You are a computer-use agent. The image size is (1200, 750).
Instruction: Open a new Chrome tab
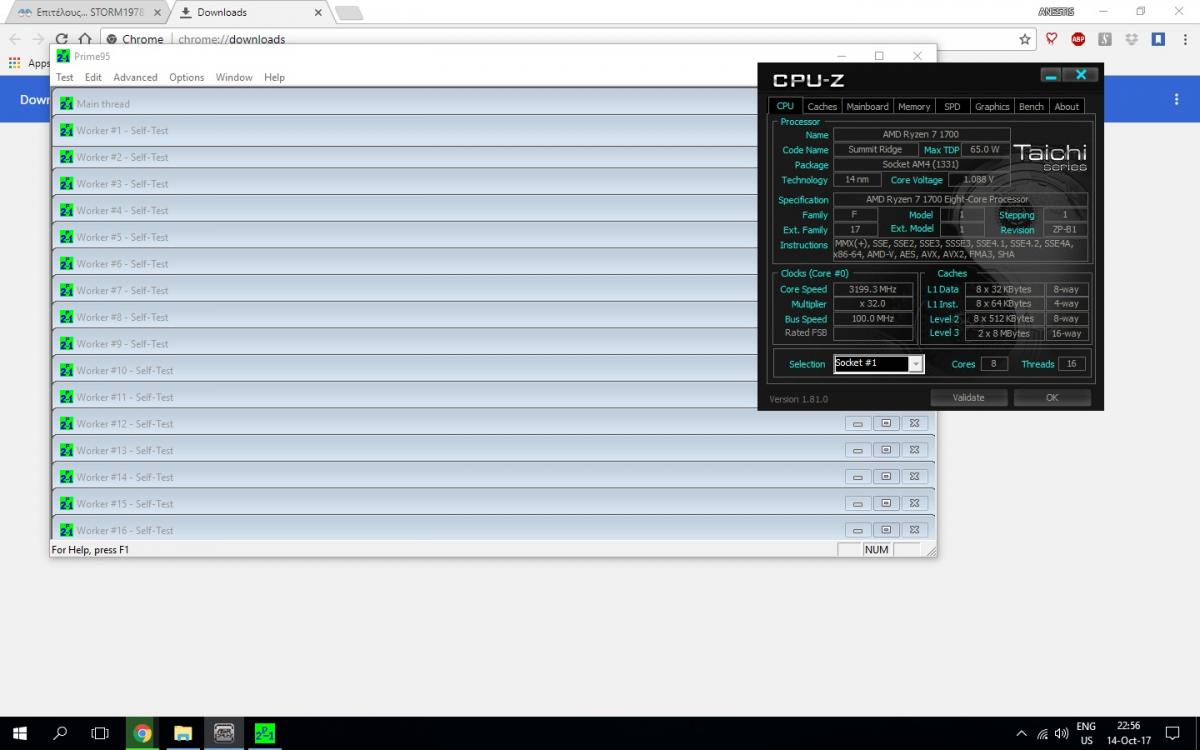tap(349, 13)
